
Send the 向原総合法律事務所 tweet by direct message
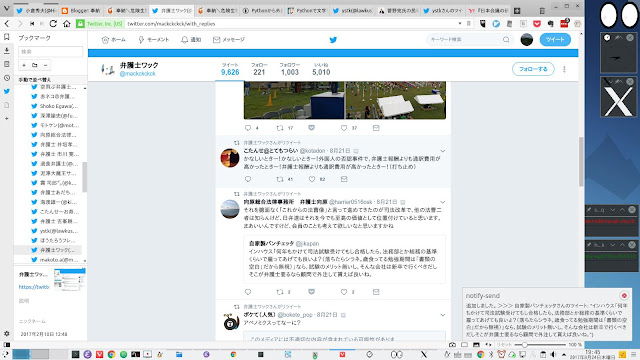point(376,292)
